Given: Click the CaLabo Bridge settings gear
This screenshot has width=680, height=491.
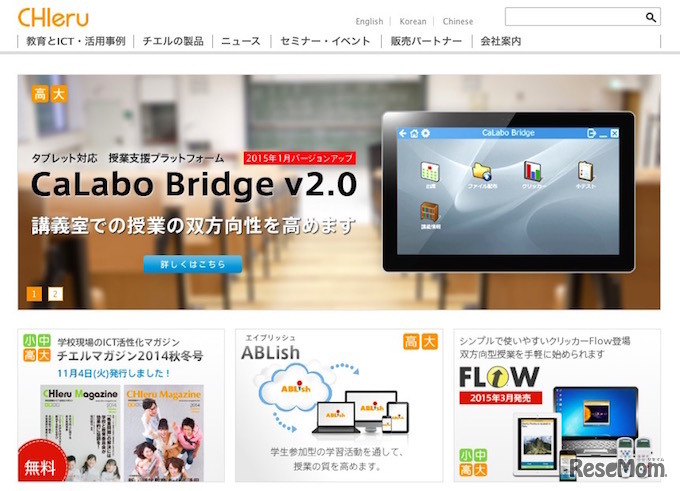Looking at the screenshot, I should click(x=425, y=133).
